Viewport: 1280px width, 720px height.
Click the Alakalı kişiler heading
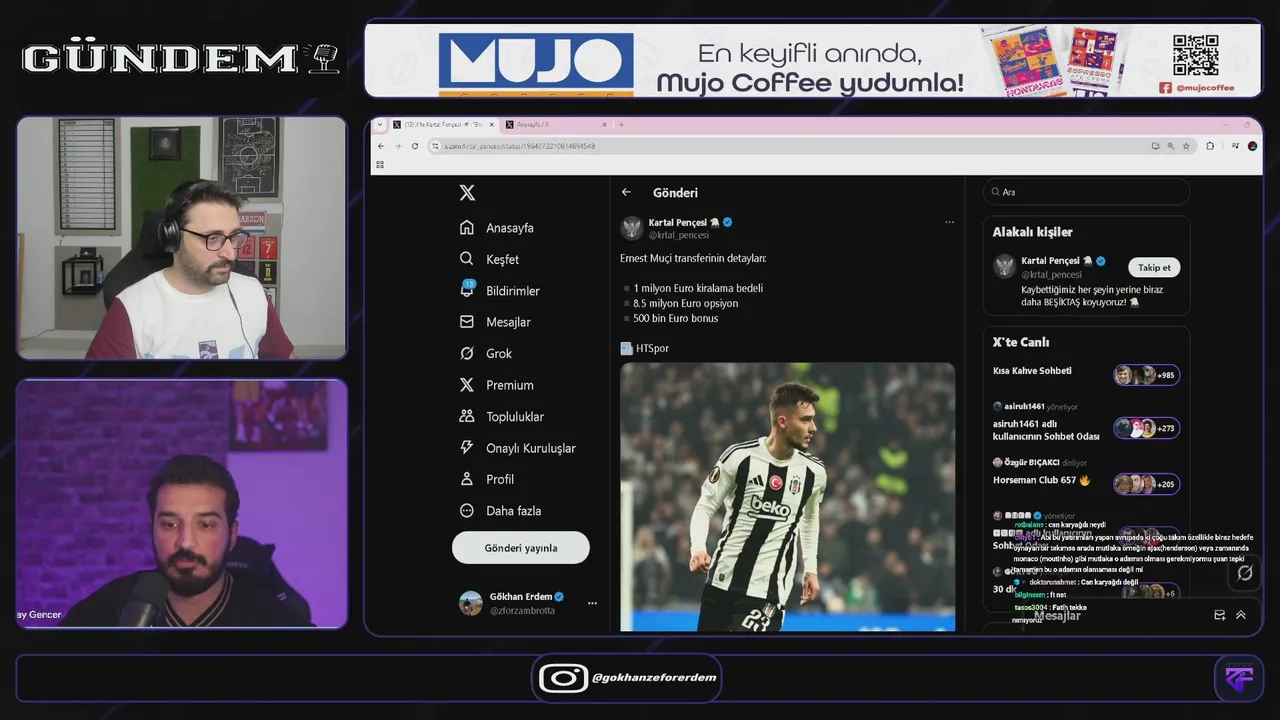(1032, 232)
